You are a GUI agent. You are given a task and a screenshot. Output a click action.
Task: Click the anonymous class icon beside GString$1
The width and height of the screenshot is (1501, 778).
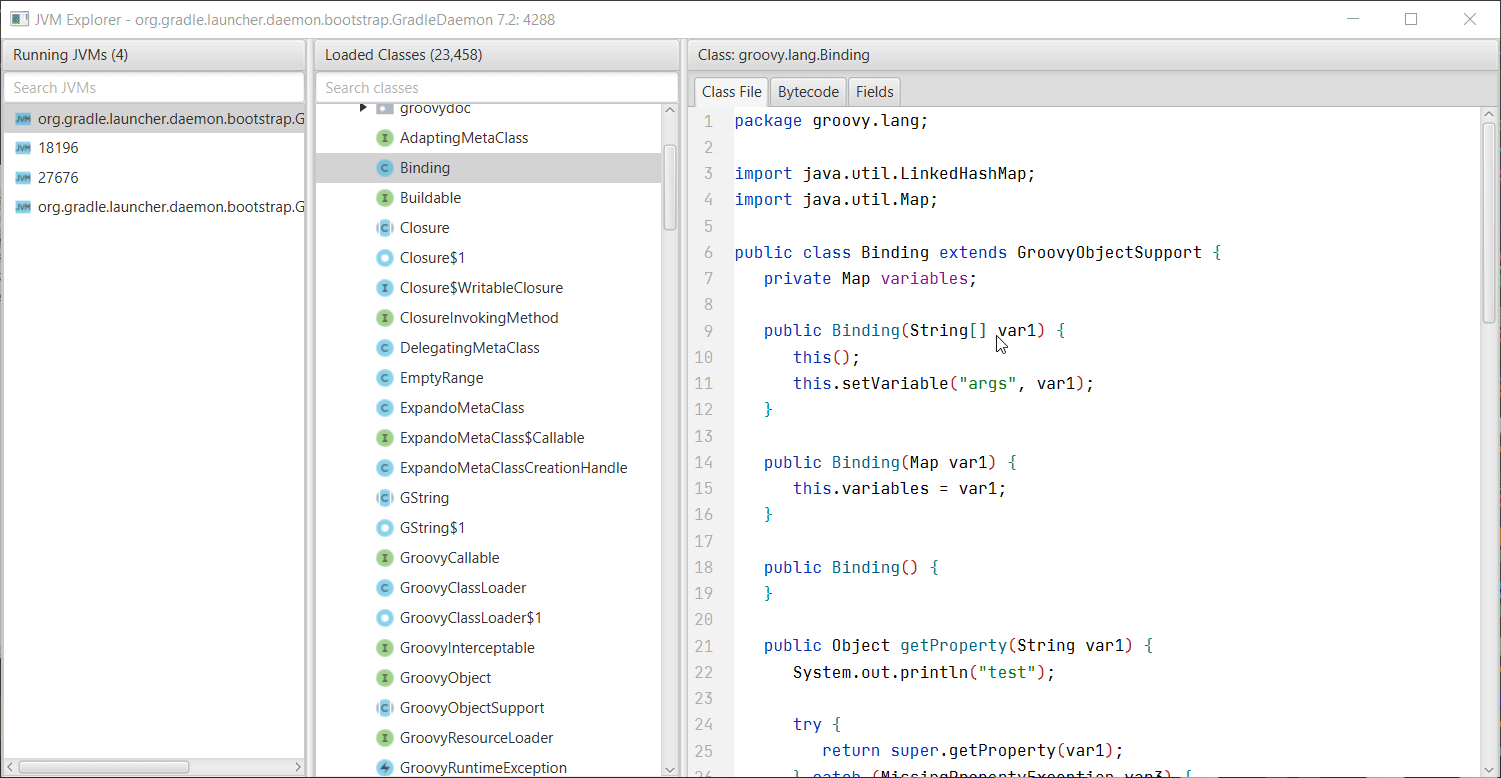[x=384, y=528]
